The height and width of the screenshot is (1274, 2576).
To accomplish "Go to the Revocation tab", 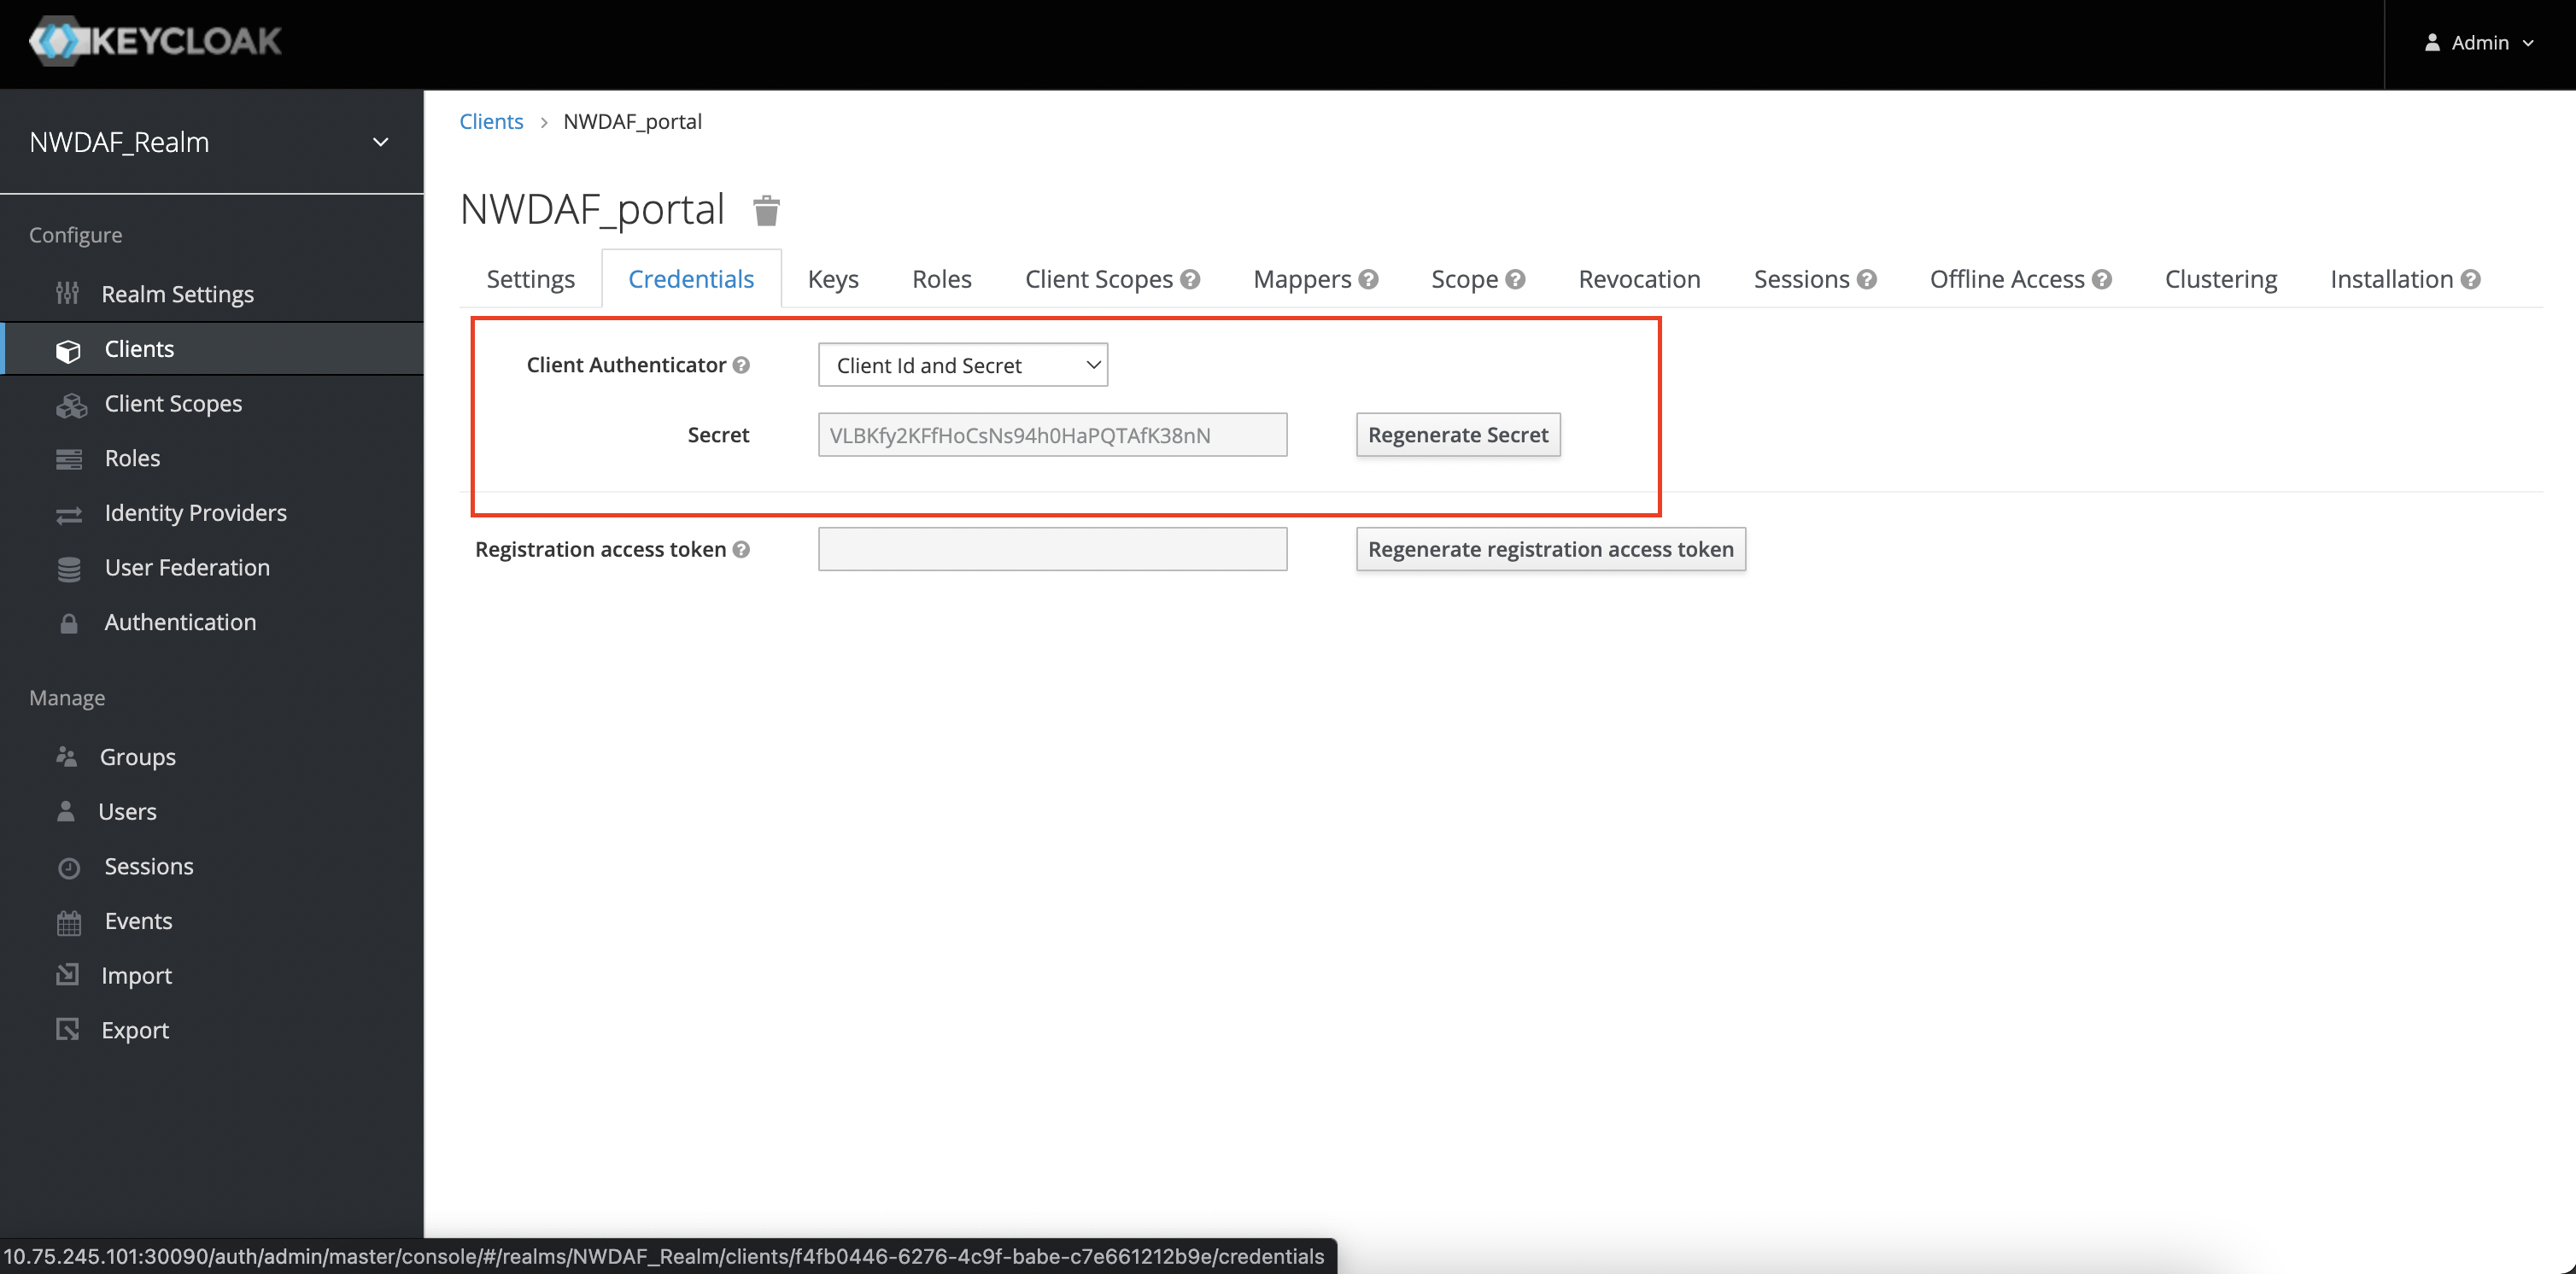I will 1638,279.
